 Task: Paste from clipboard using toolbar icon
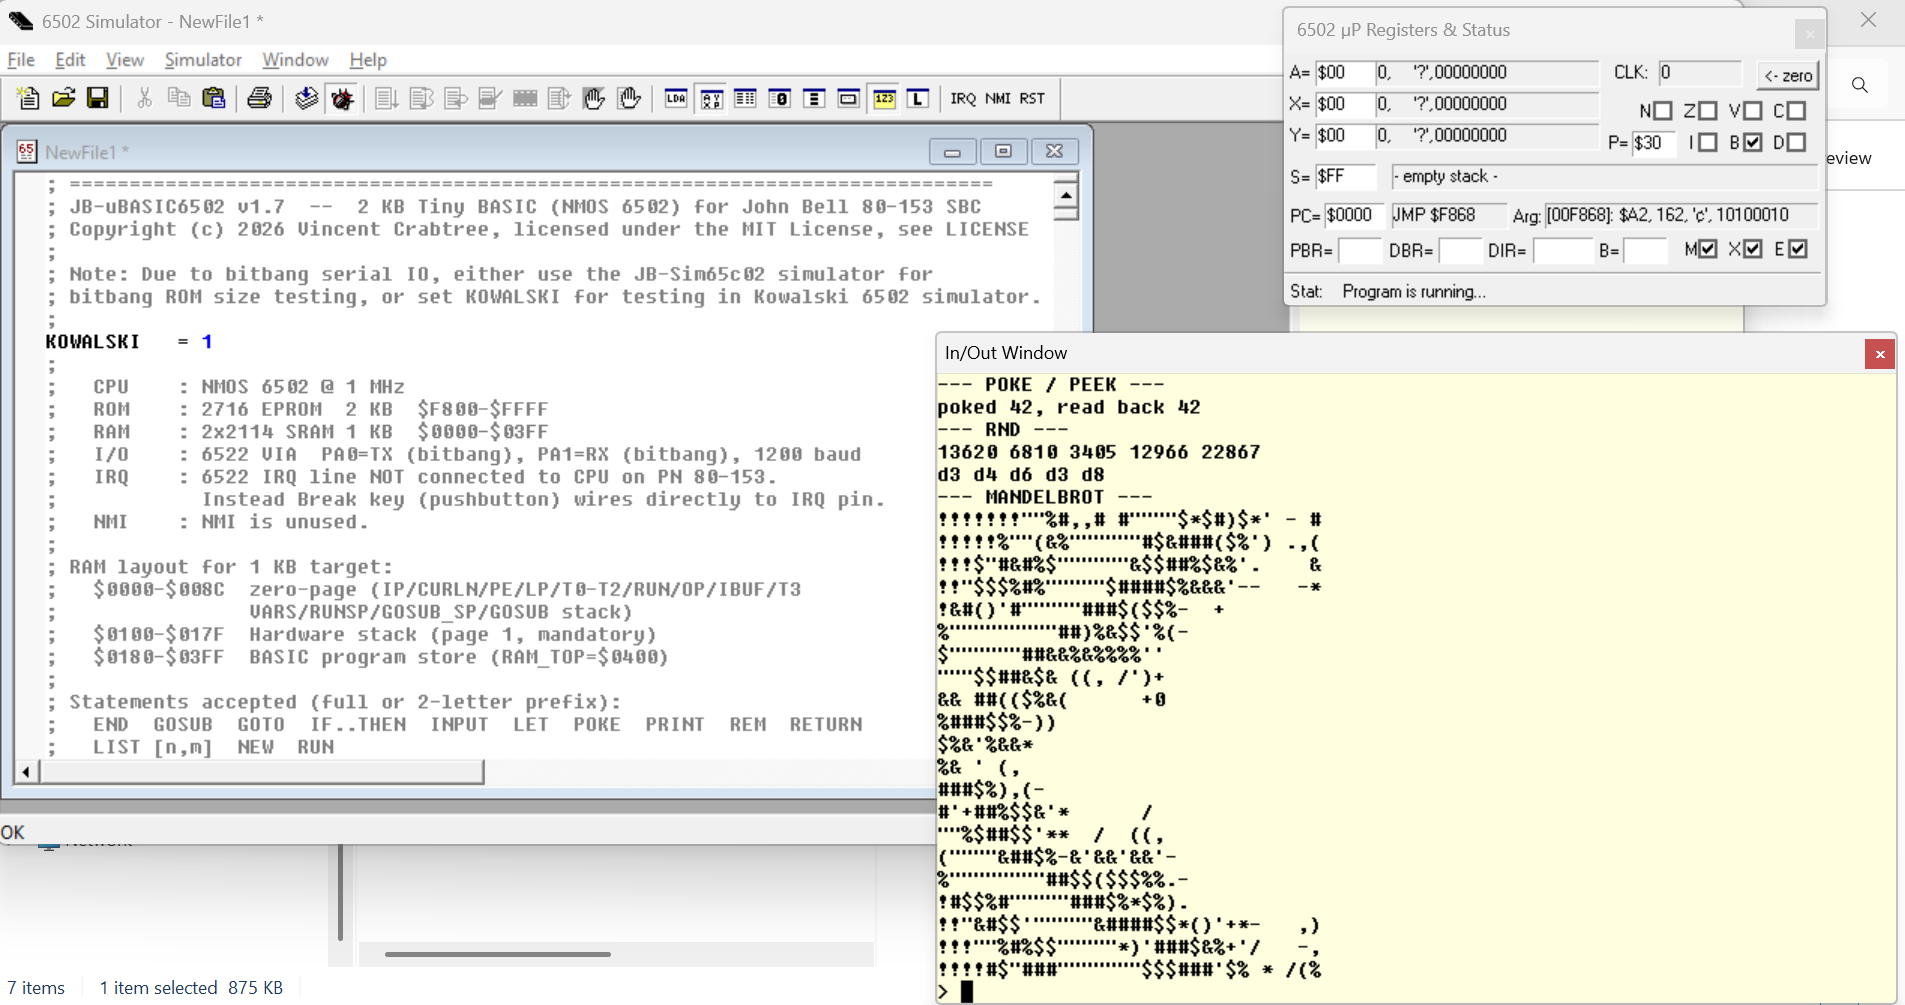pyautogui.click(x=214, y=98)
